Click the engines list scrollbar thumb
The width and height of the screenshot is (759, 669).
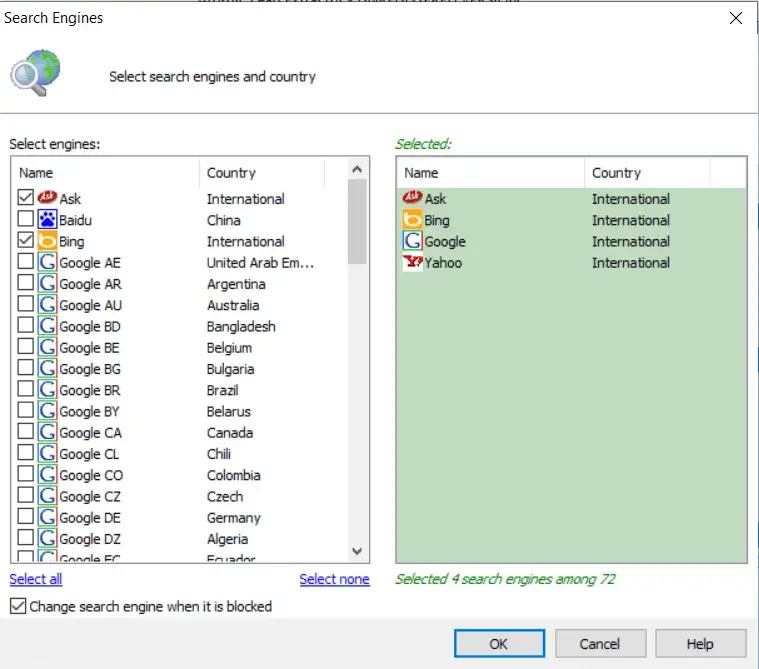click(x=357, y=222)
